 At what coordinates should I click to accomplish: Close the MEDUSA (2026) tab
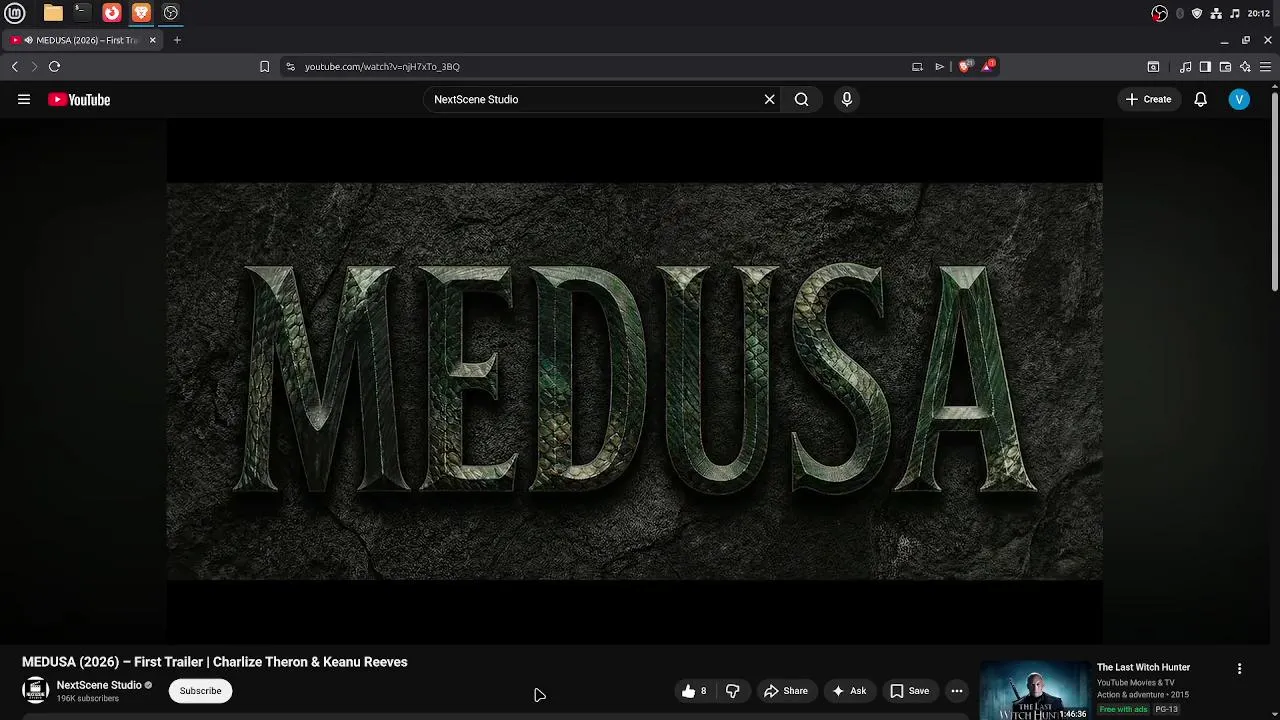click(152, 40)
